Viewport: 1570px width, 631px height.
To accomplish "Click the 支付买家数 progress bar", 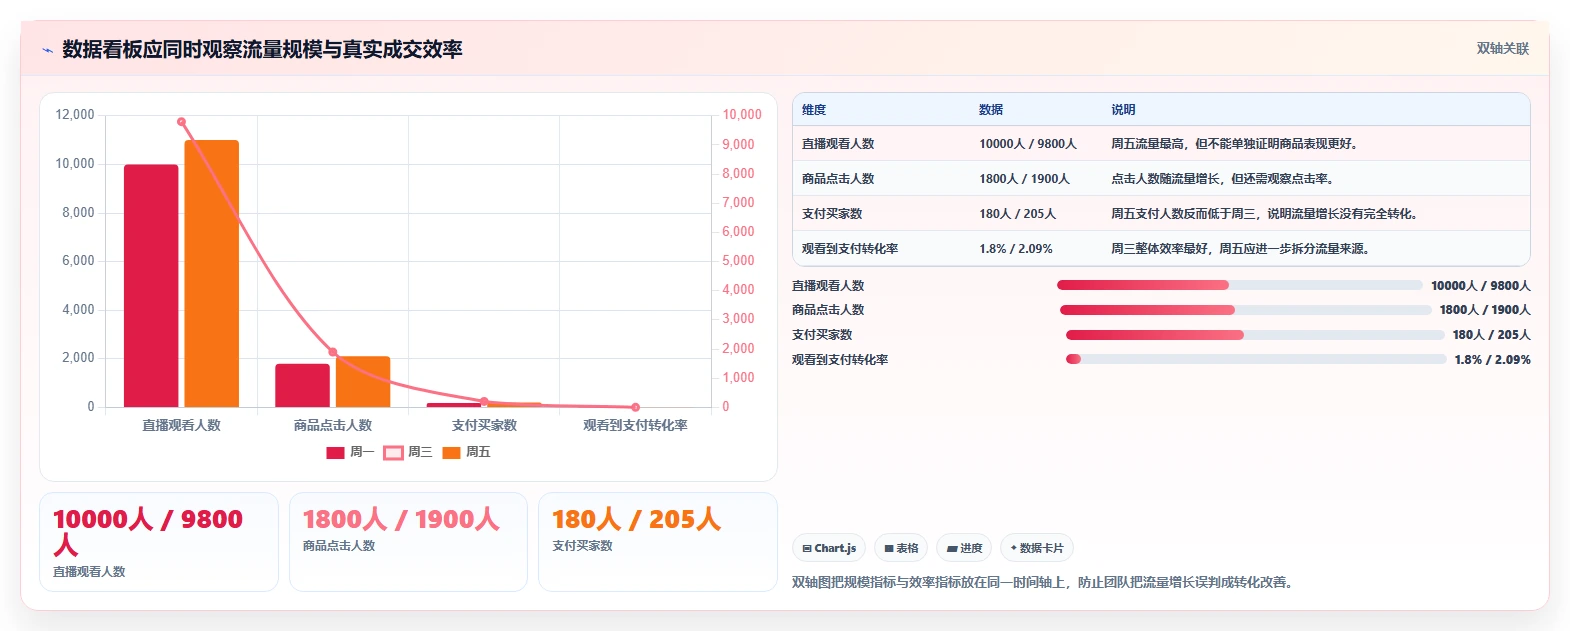I will pos(1255,335).
